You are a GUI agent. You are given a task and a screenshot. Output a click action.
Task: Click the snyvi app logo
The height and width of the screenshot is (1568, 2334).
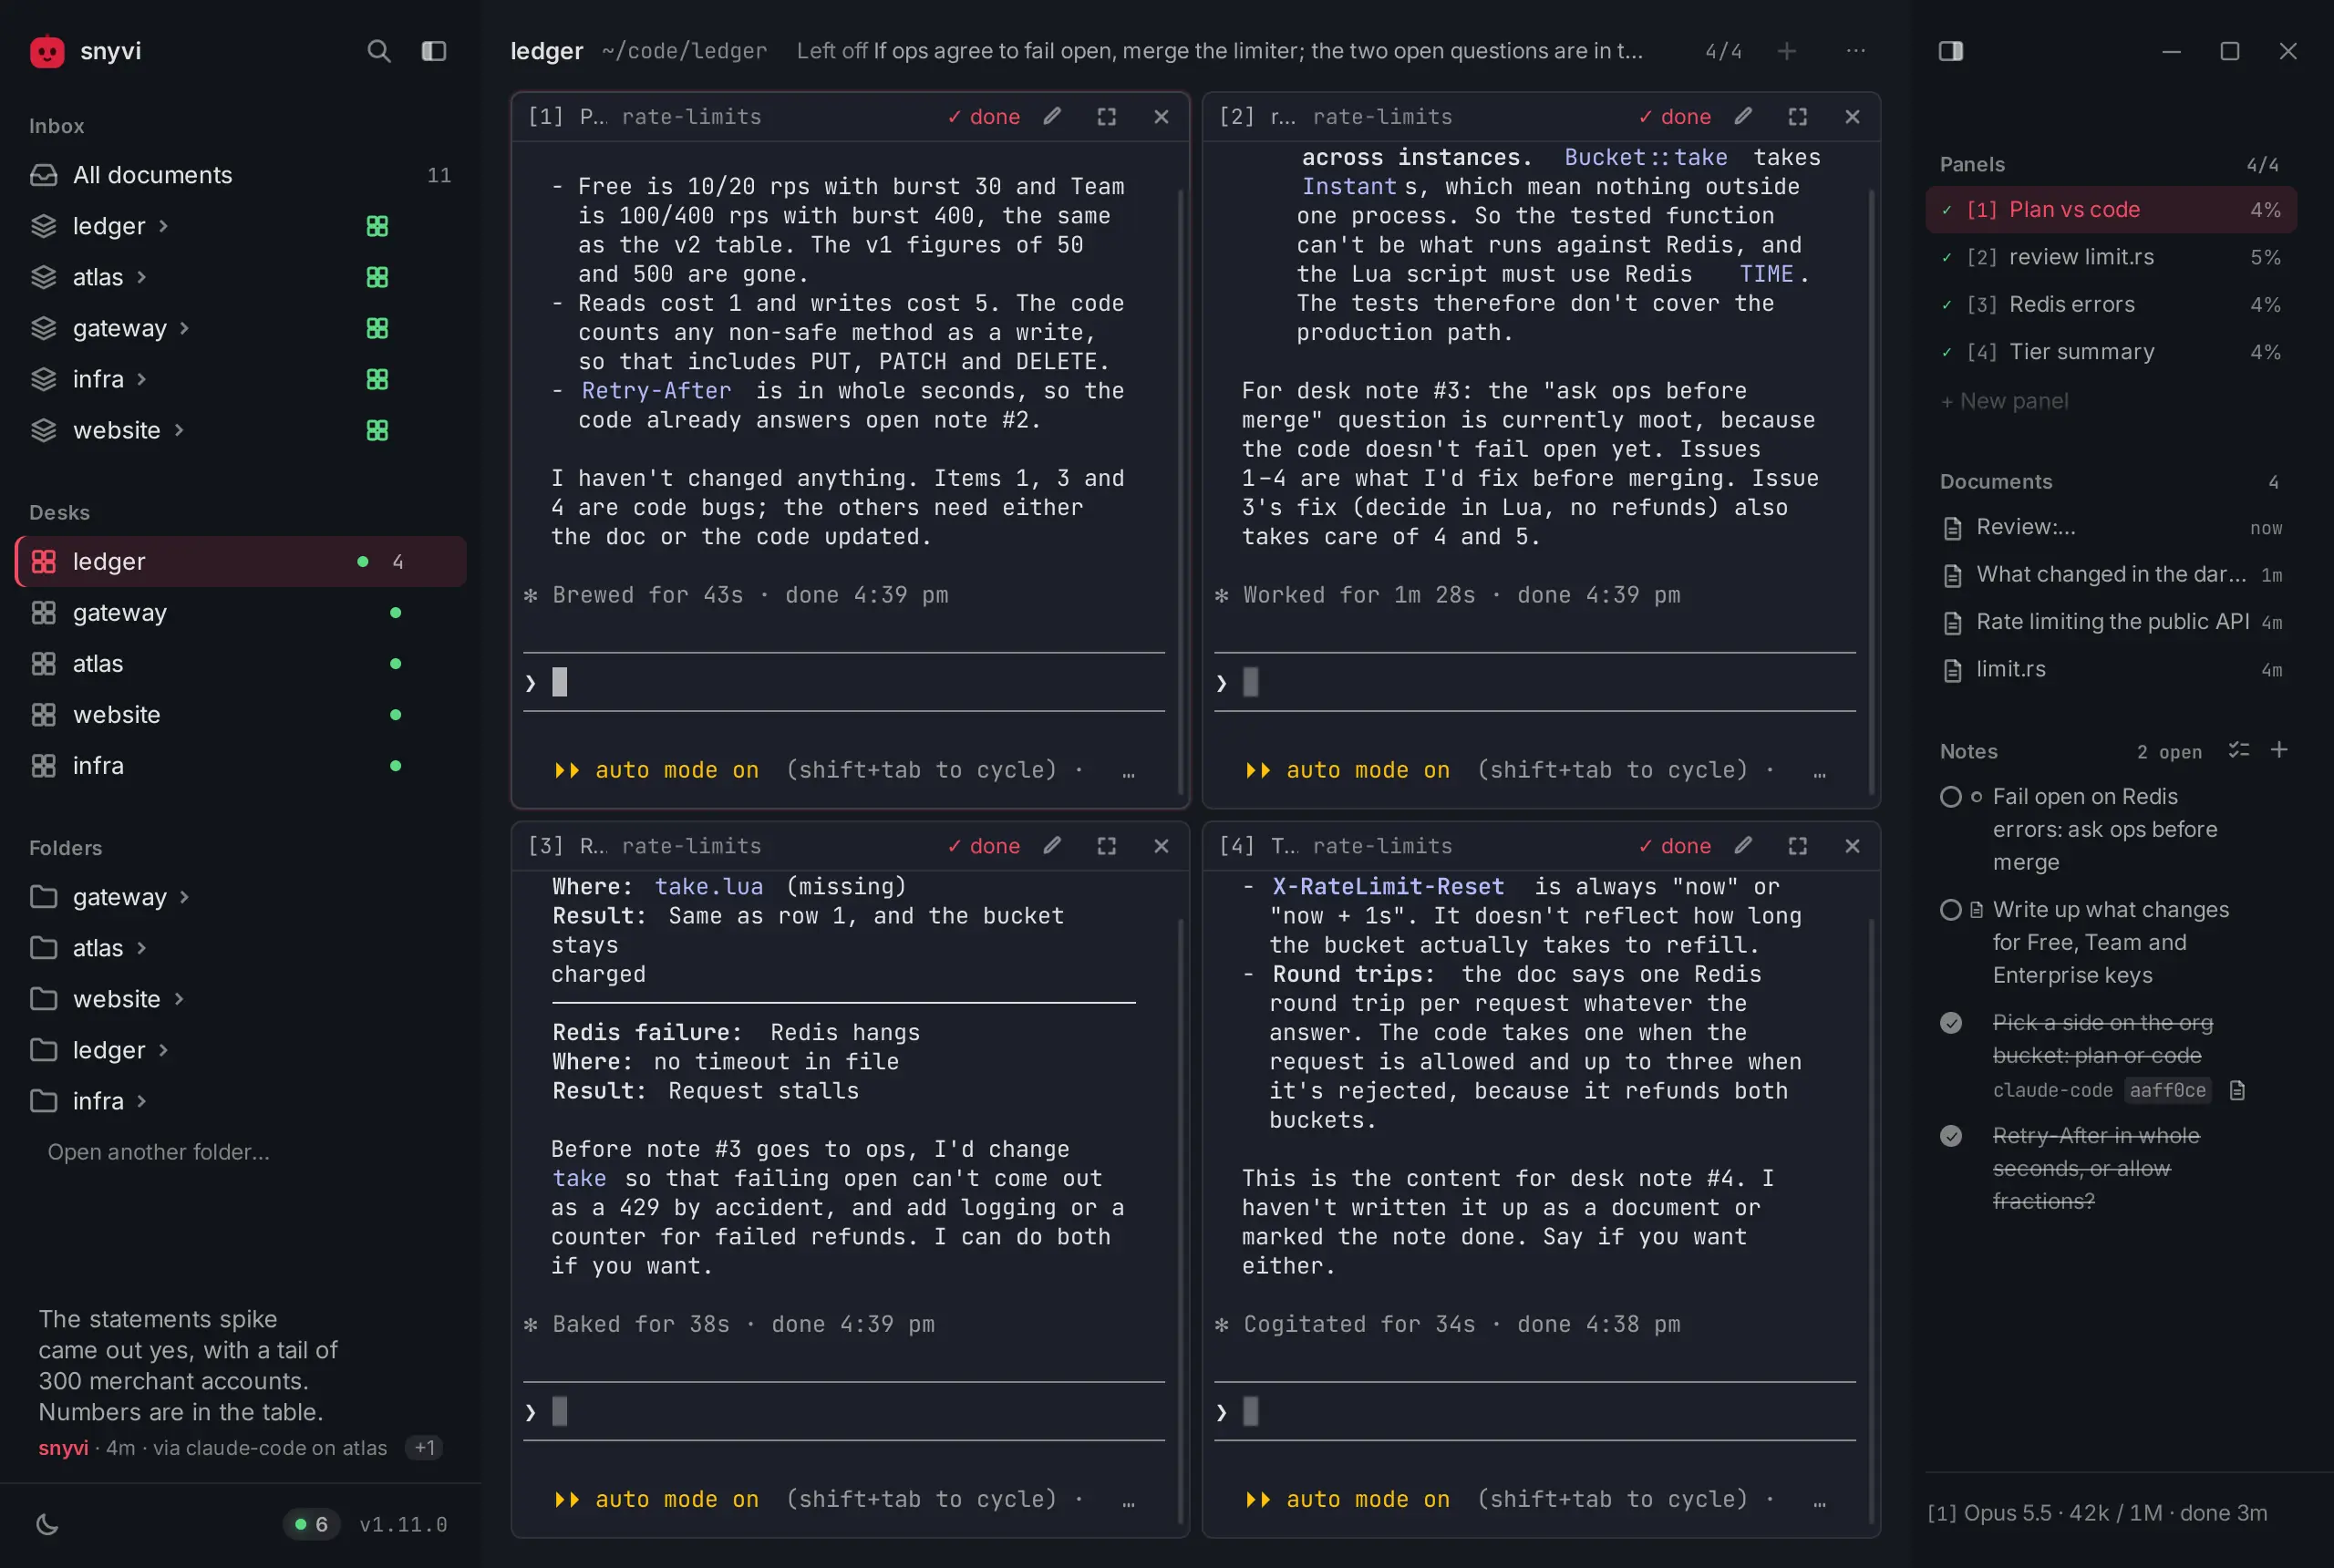47,51
